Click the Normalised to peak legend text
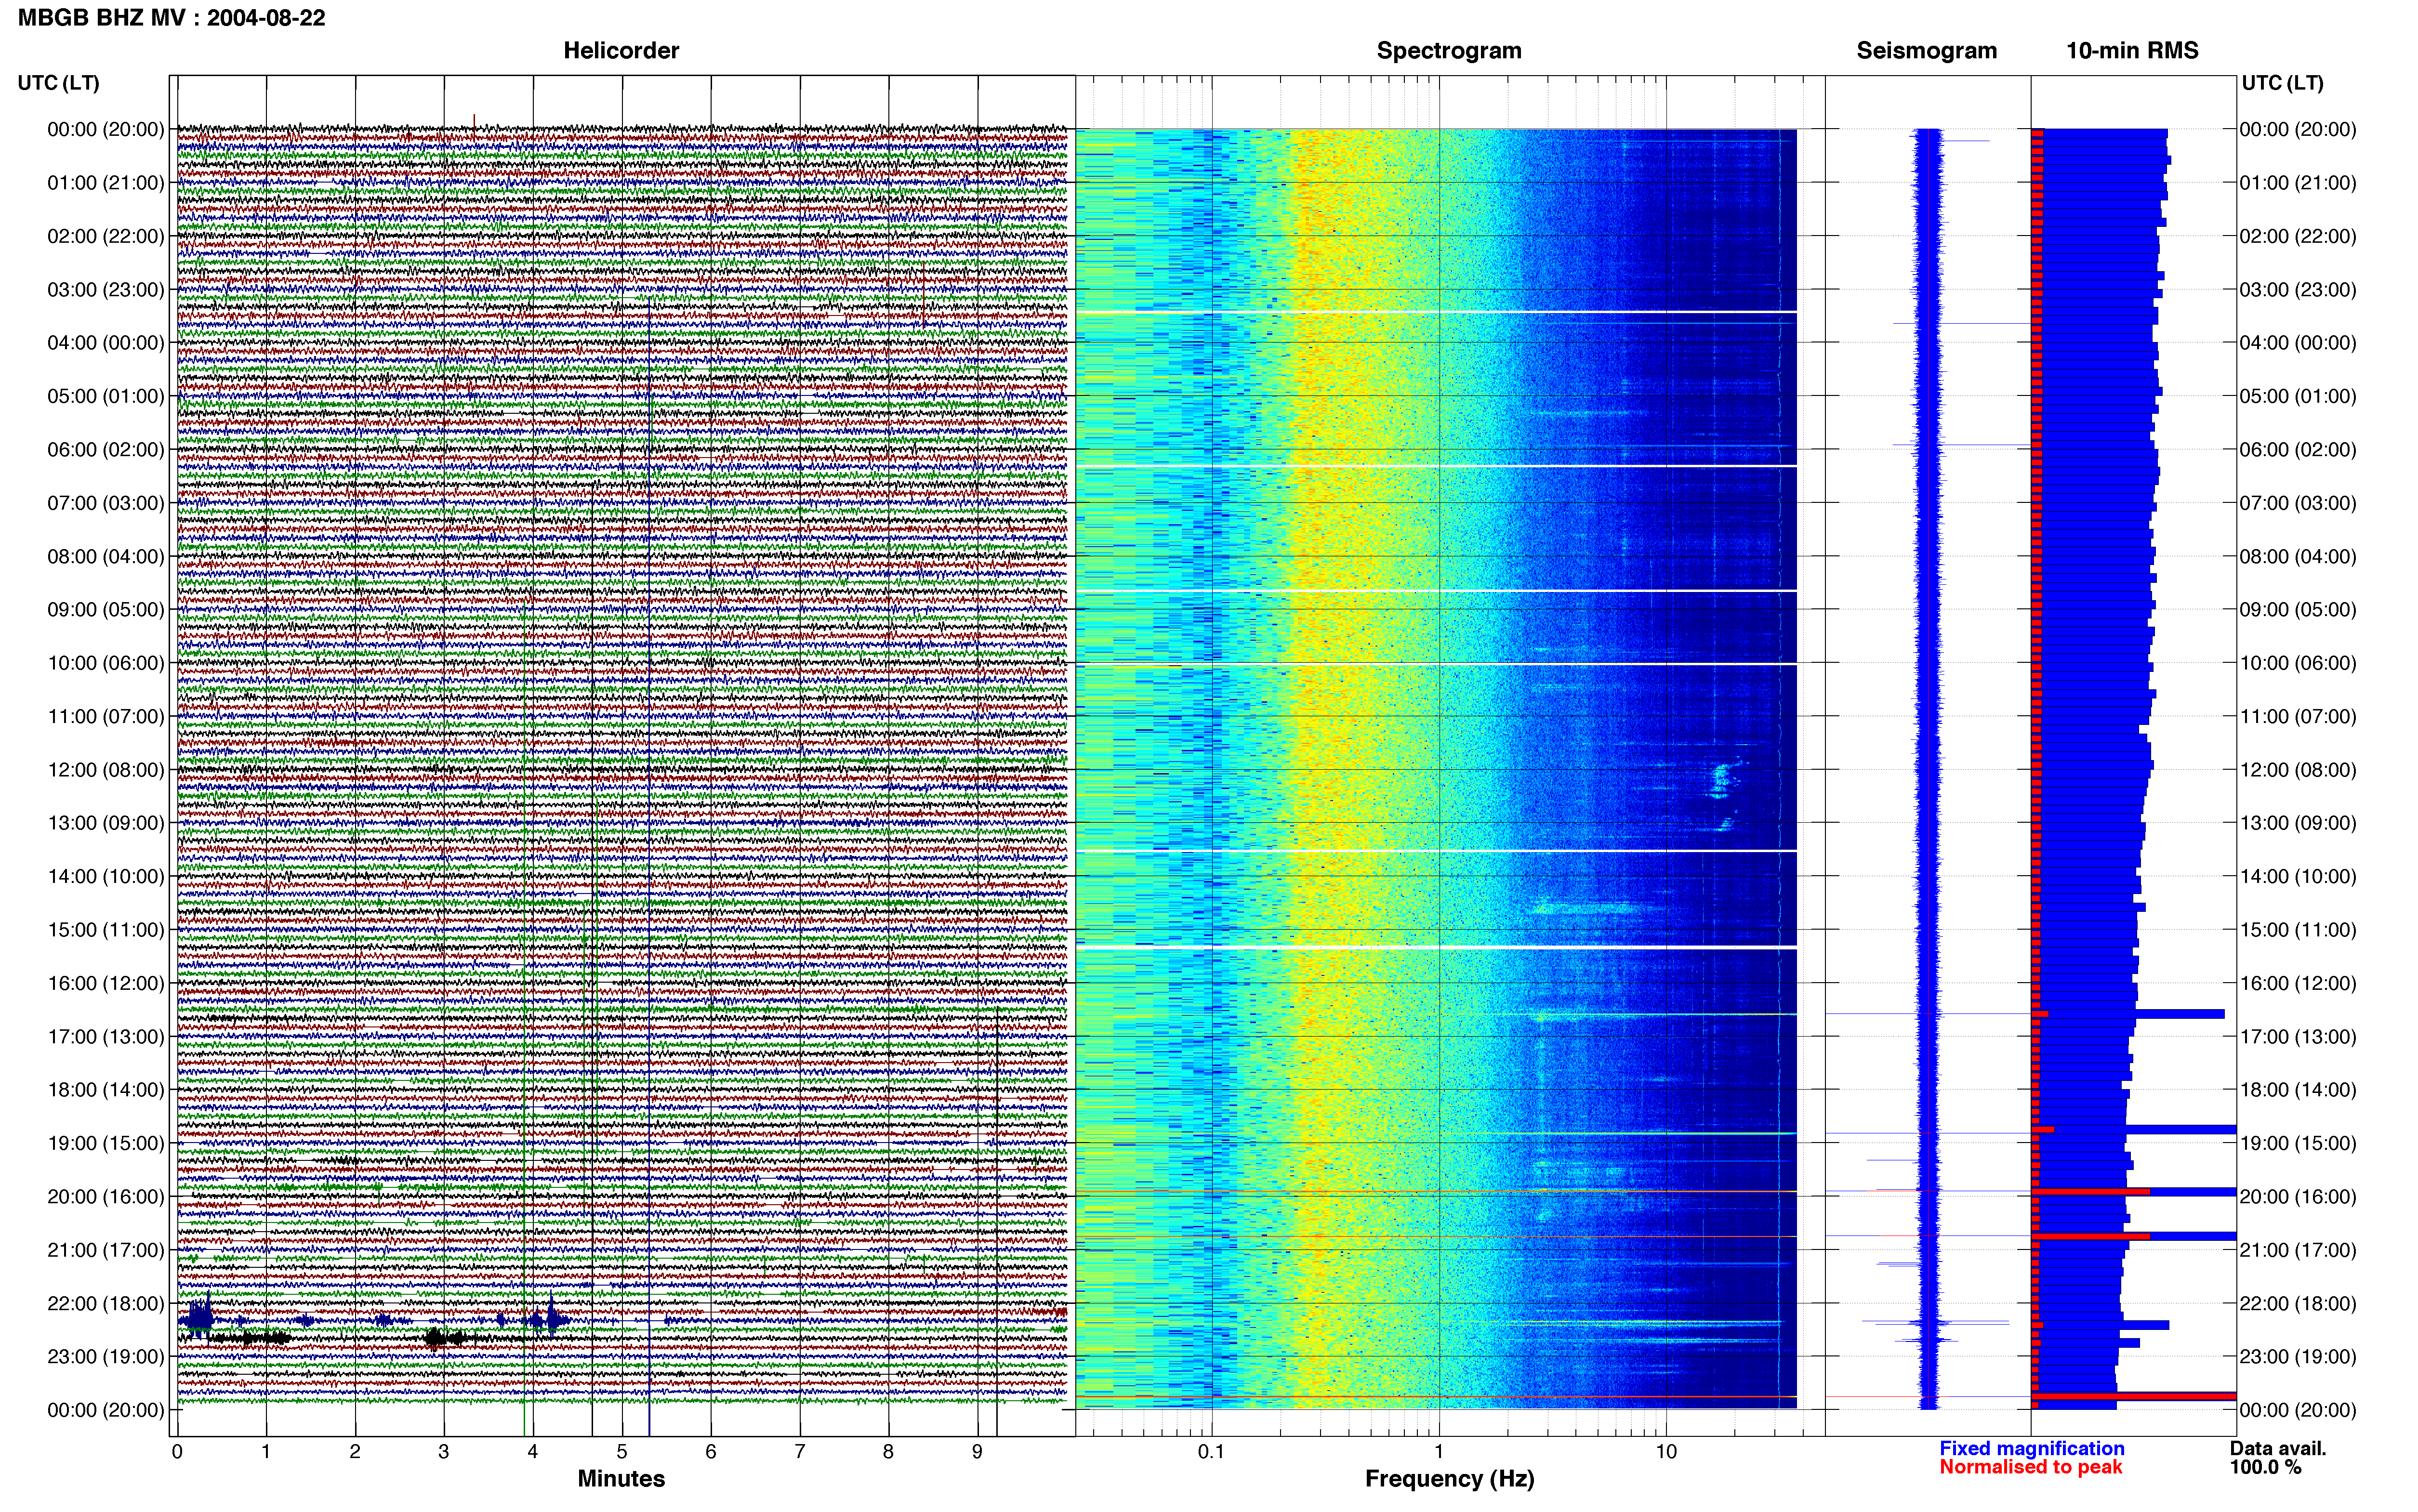Image resolution: width=2418 pixels, height=1512 pixels. [x=2031, y=1467]
